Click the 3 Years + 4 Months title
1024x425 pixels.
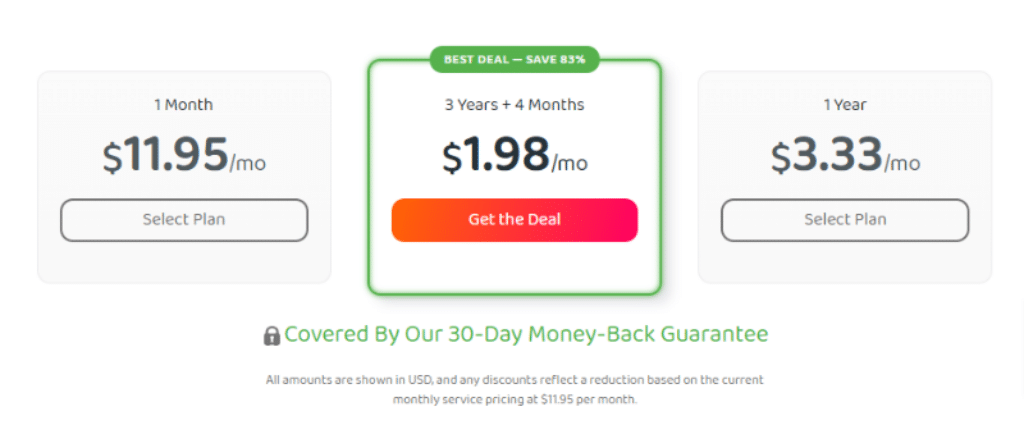[515, 104]
